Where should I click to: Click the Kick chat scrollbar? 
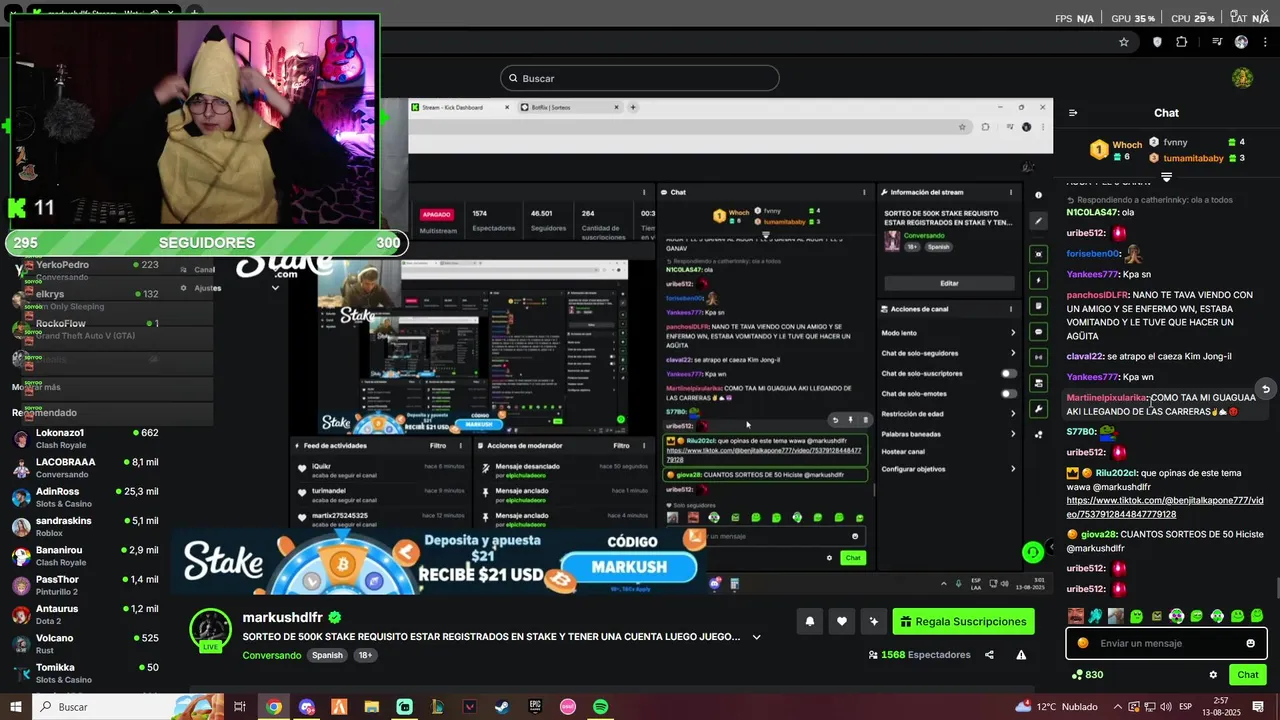point(1276,588)
